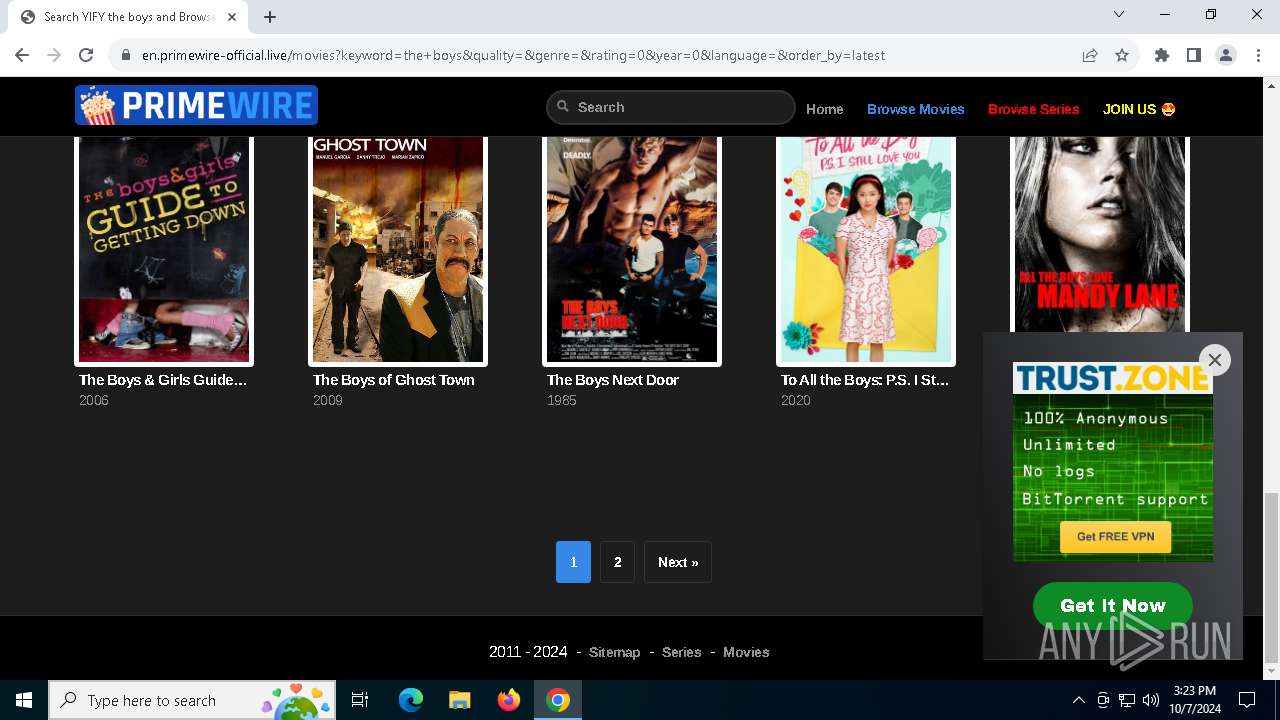View site information padlock icon

coord(126,55)
